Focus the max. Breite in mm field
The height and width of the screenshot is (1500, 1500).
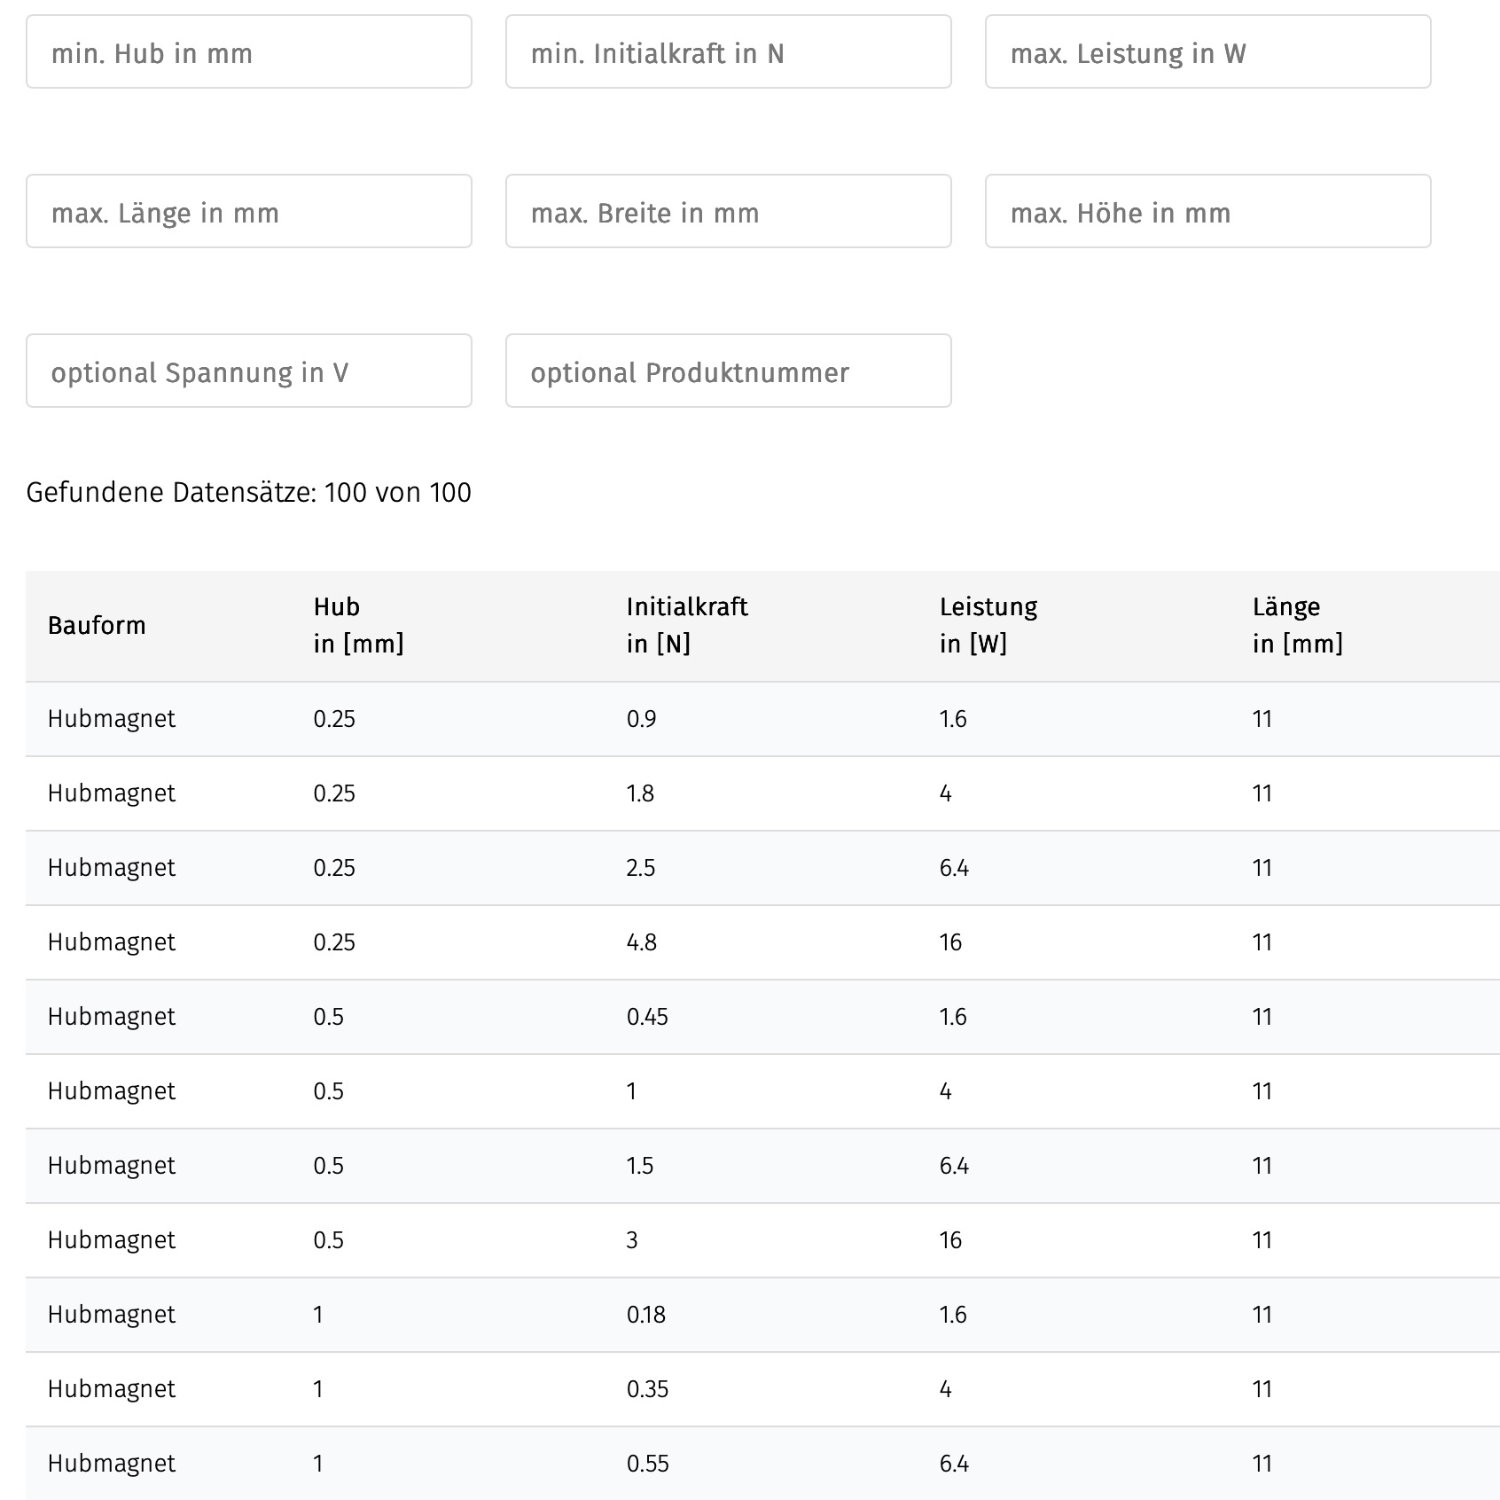point(727,212)
